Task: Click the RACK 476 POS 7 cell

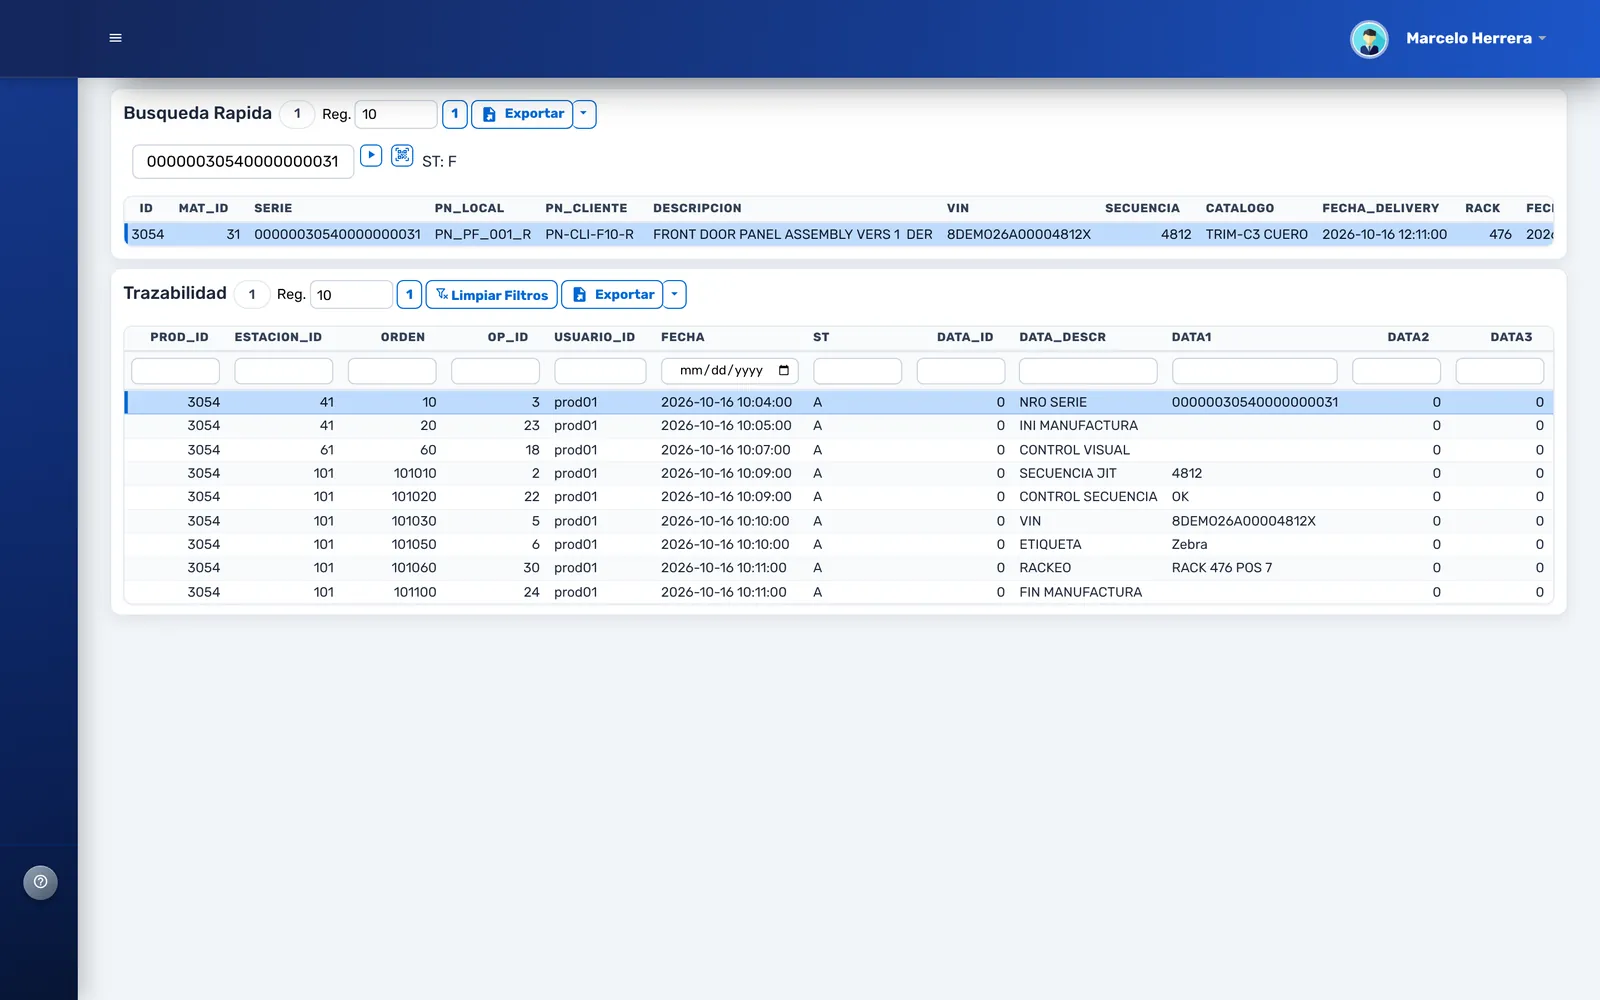Action: [x=1222, y=568]
